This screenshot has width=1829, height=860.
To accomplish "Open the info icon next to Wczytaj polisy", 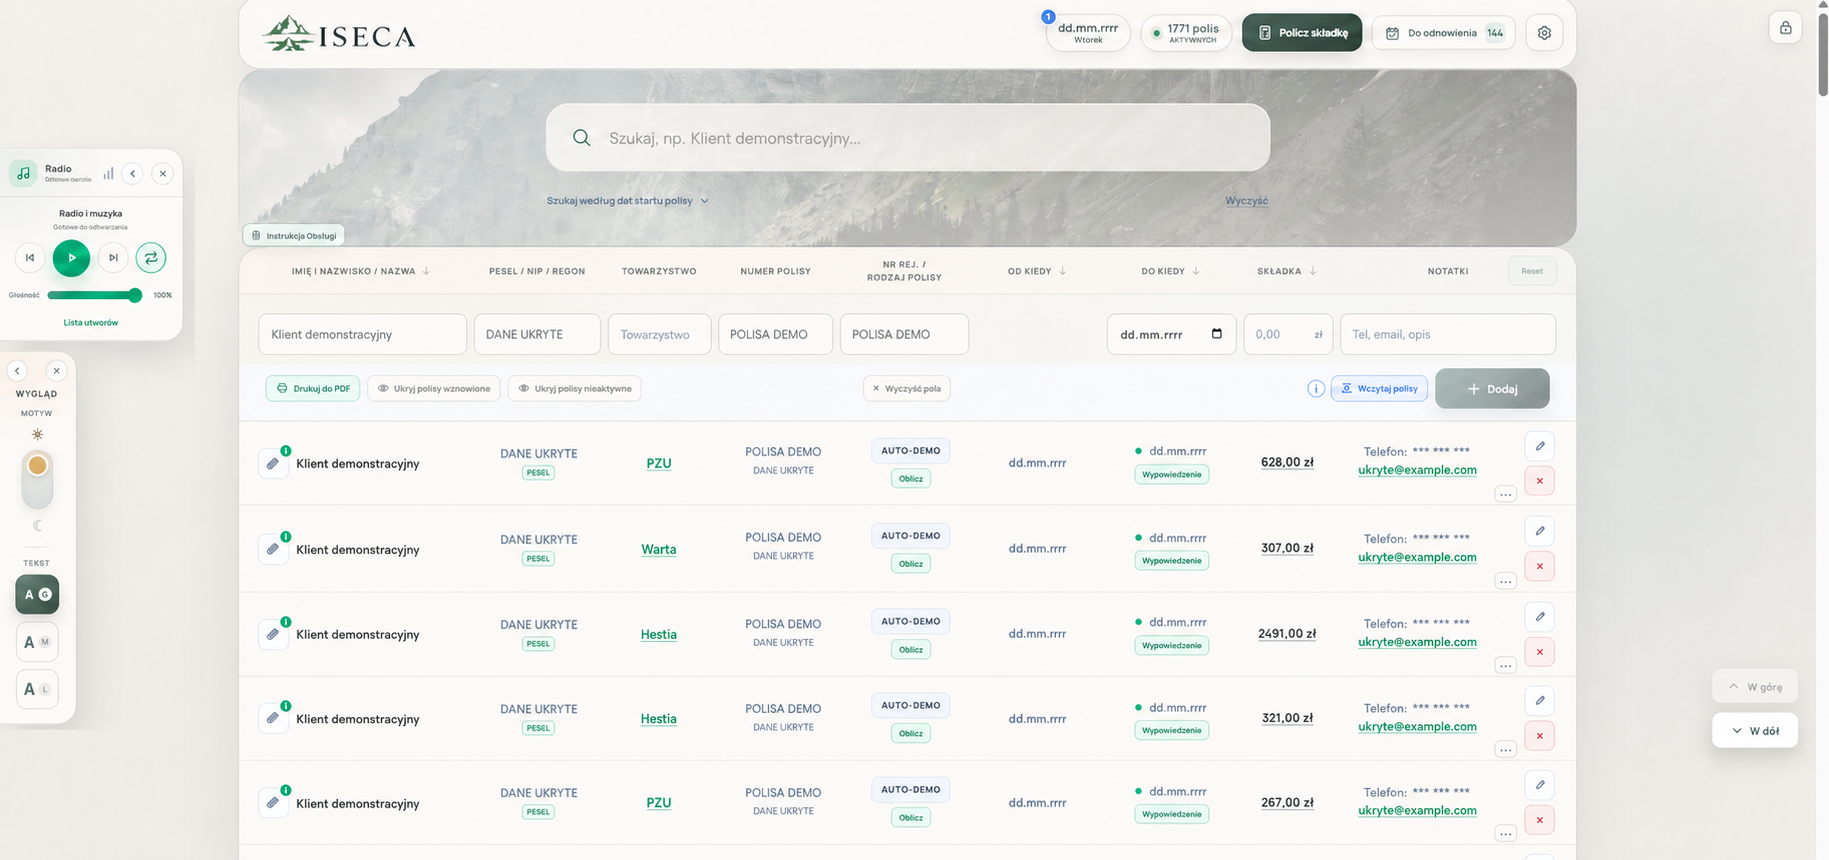I will pyautogui.click(x=1316, y=389).
